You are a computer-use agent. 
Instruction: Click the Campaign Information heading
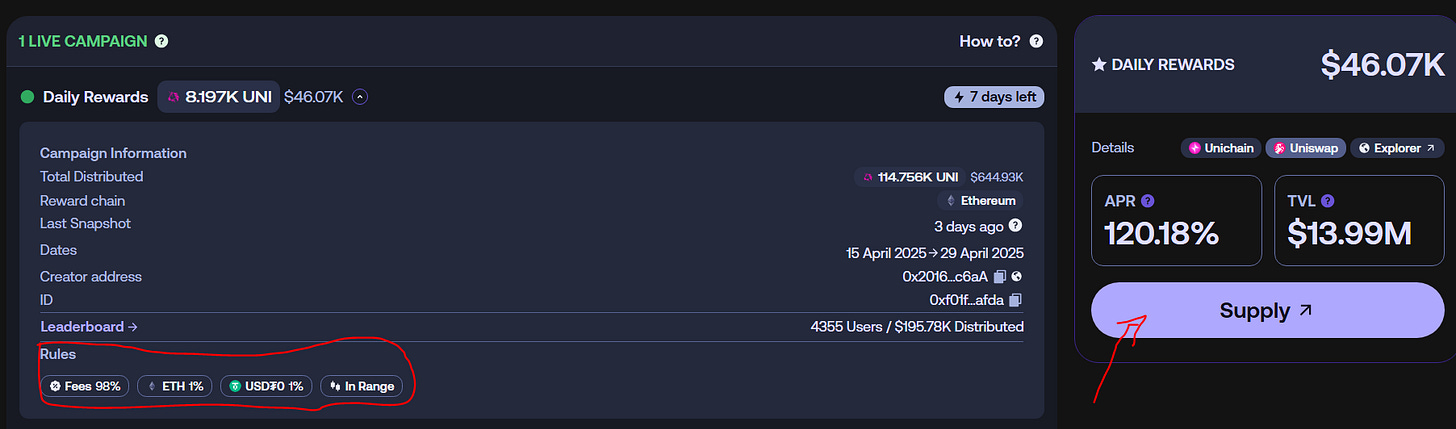click(x=113, y=153)
